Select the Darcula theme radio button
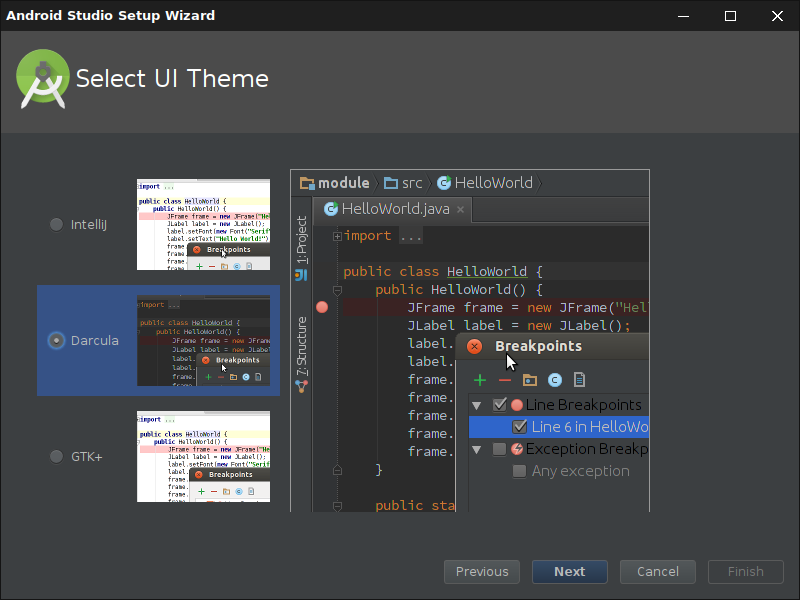 (56, 341)
